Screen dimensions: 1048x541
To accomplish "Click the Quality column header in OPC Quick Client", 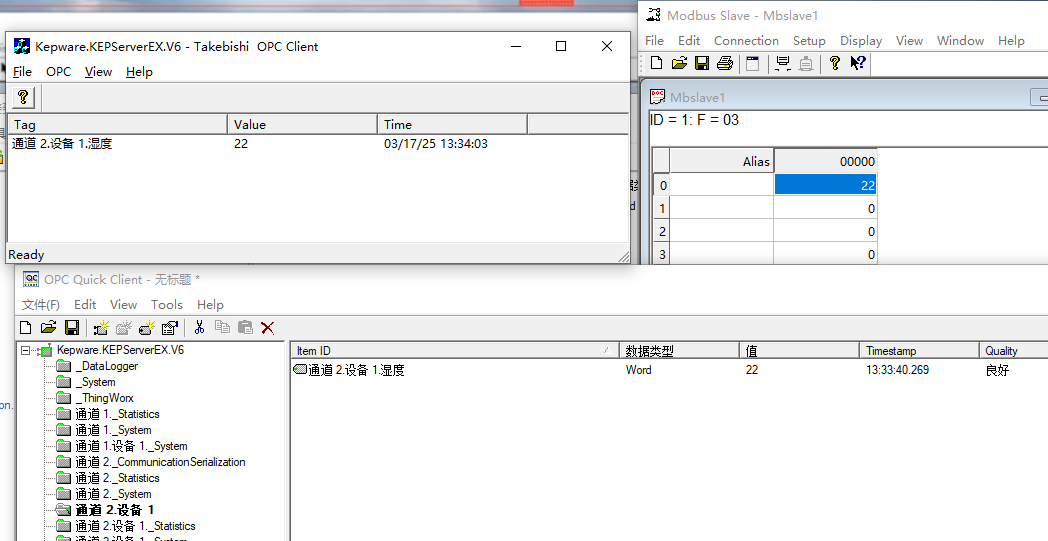I will click(x=1013, y=350).
